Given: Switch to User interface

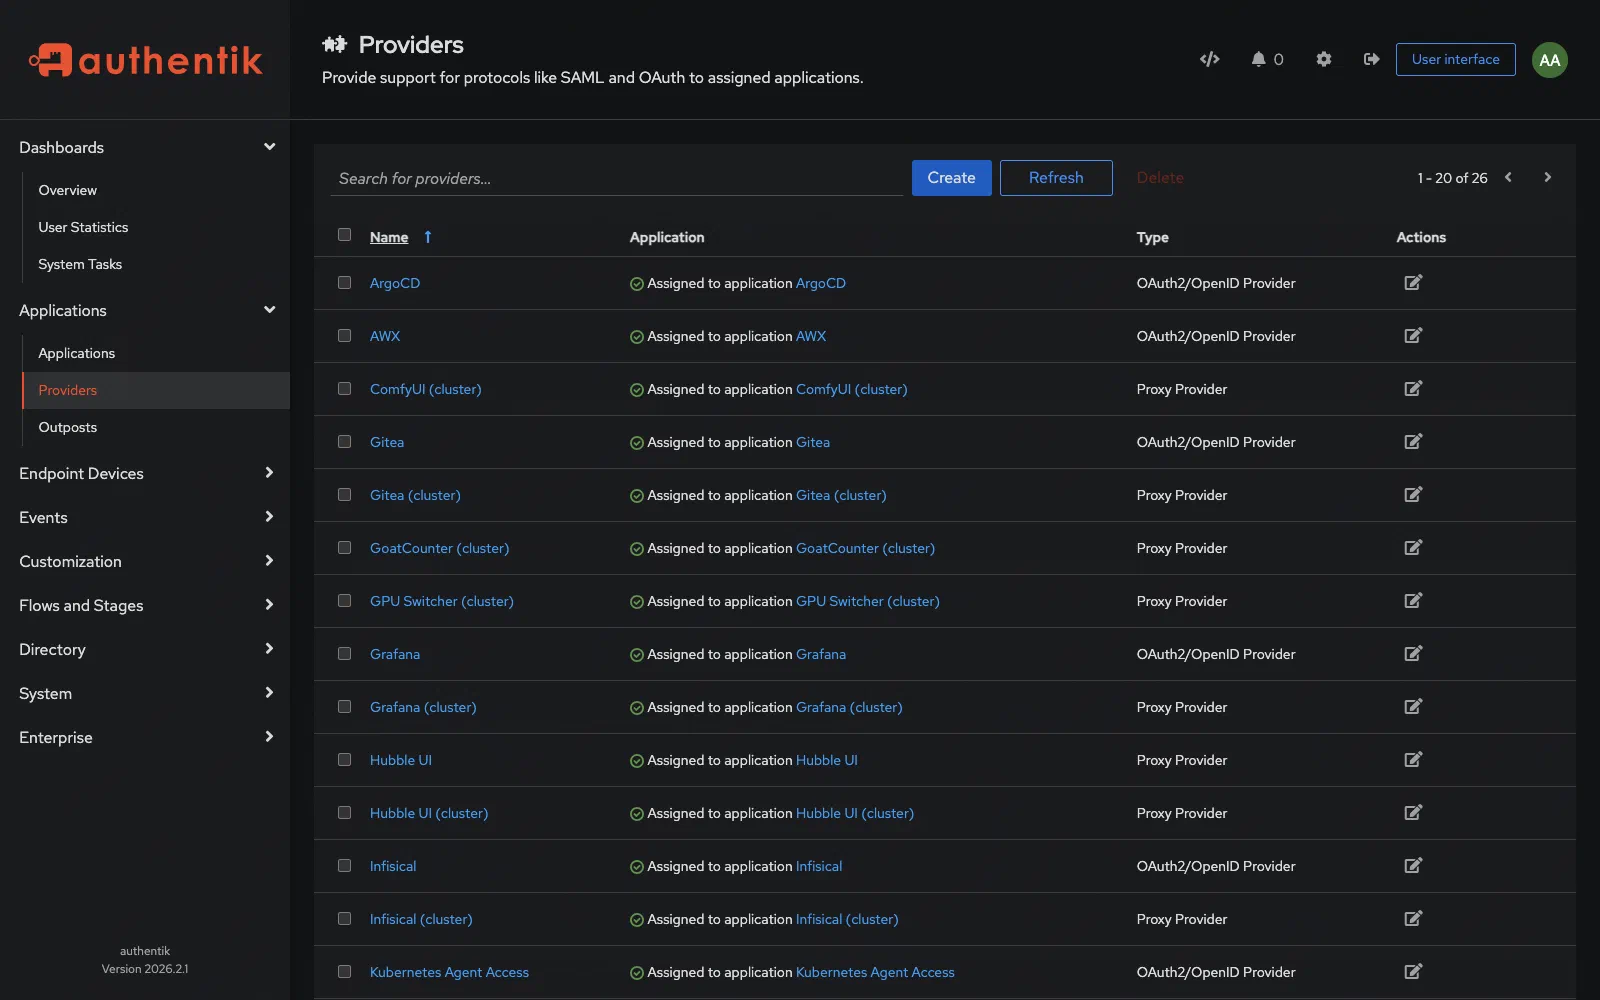Looking at the screenshot, I should point(1455,59).
